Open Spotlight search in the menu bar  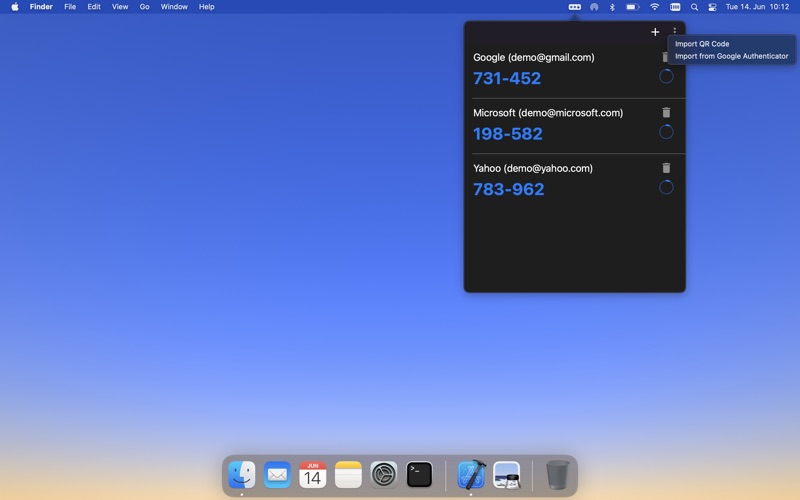click(x=694, y=7)
